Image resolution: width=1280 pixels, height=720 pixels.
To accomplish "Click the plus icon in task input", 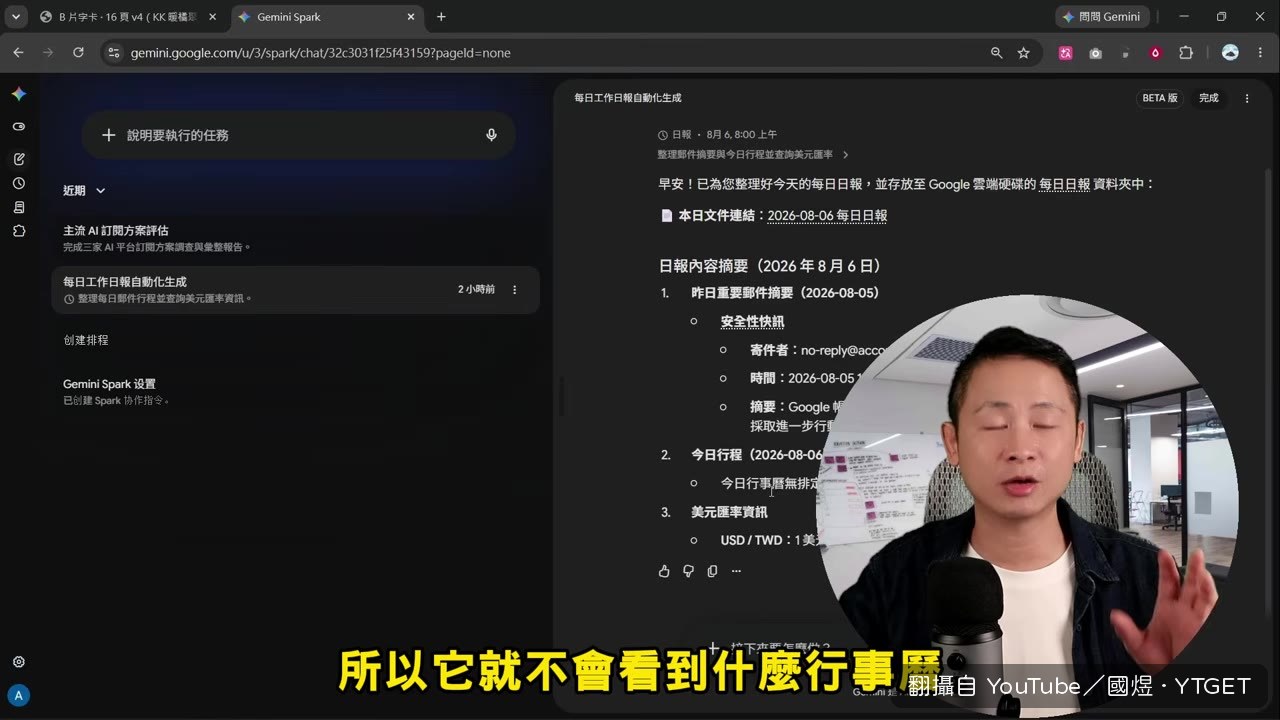I will [x=109, y=135].
